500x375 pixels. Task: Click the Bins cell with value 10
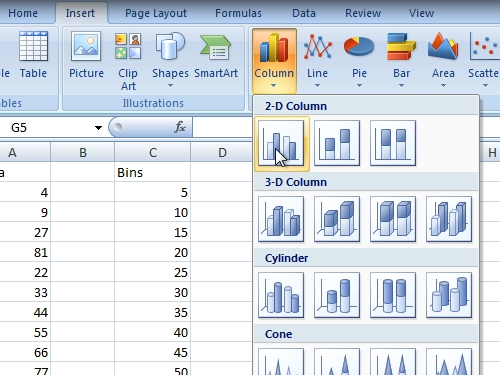click(153, 212)
